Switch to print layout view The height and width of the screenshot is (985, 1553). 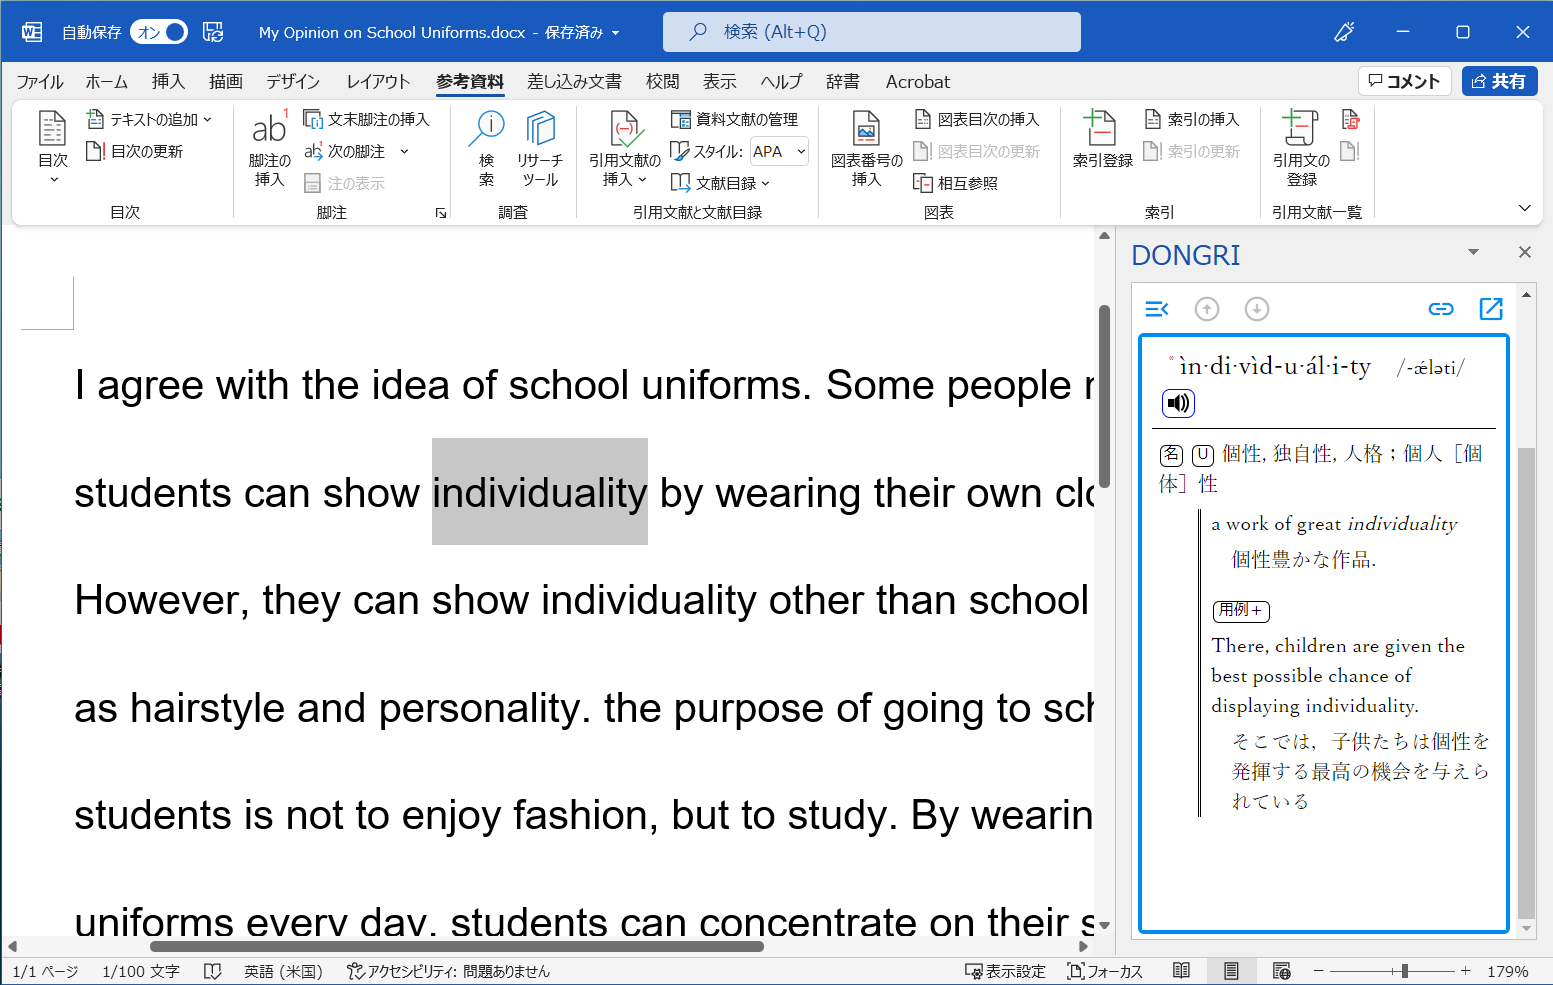1231,971
